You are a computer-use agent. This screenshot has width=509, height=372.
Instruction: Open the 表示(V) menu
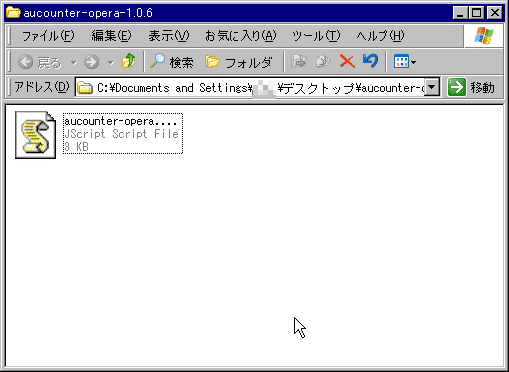[x=169, y=36]
